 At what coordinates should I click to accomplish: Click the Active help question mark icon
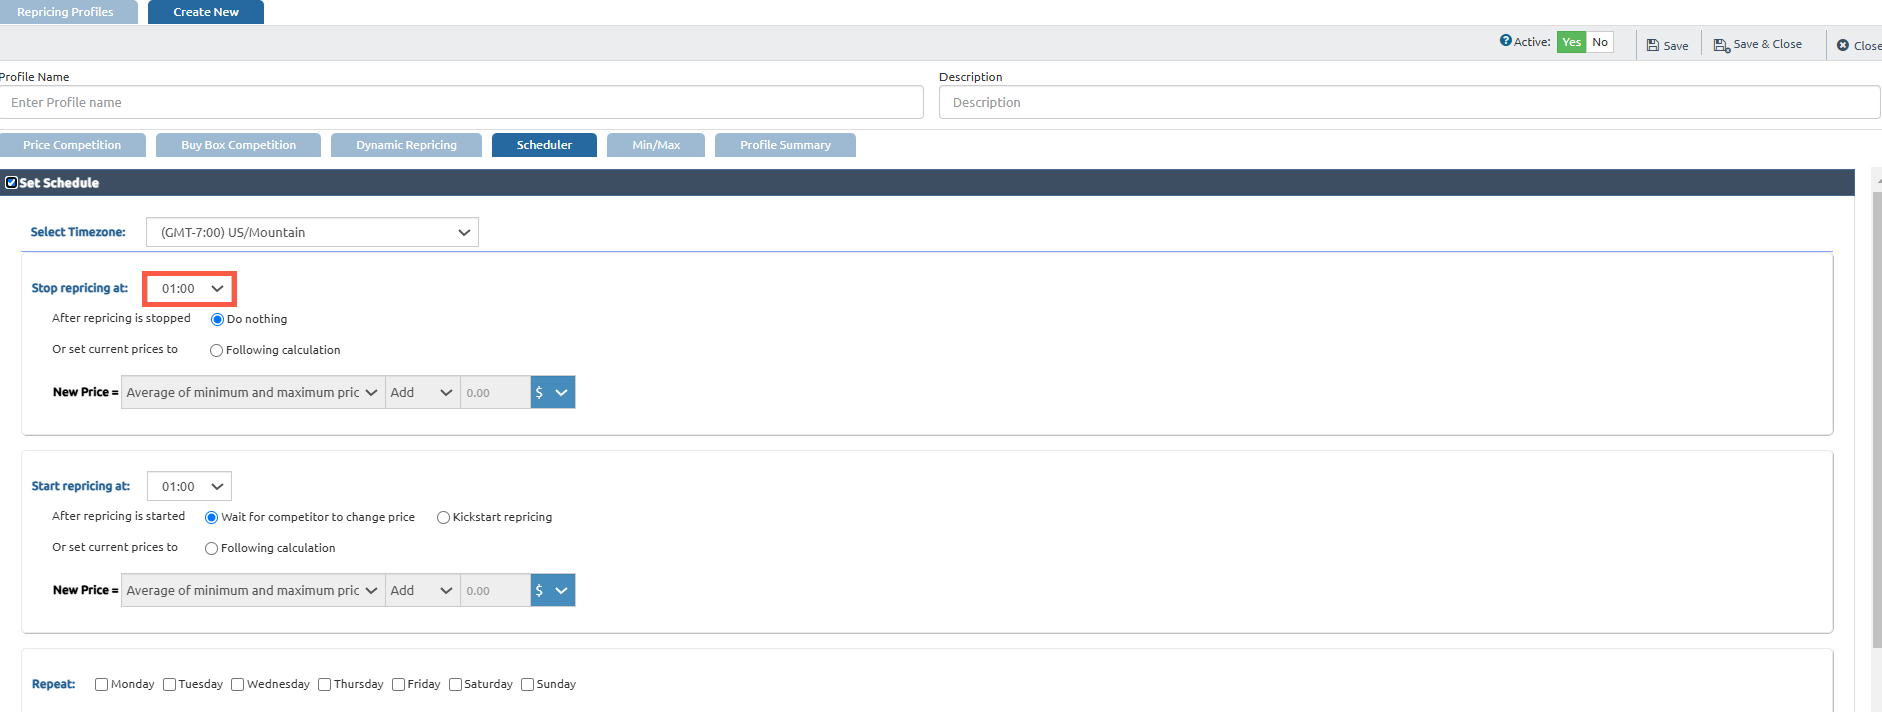coord(1505,41)
